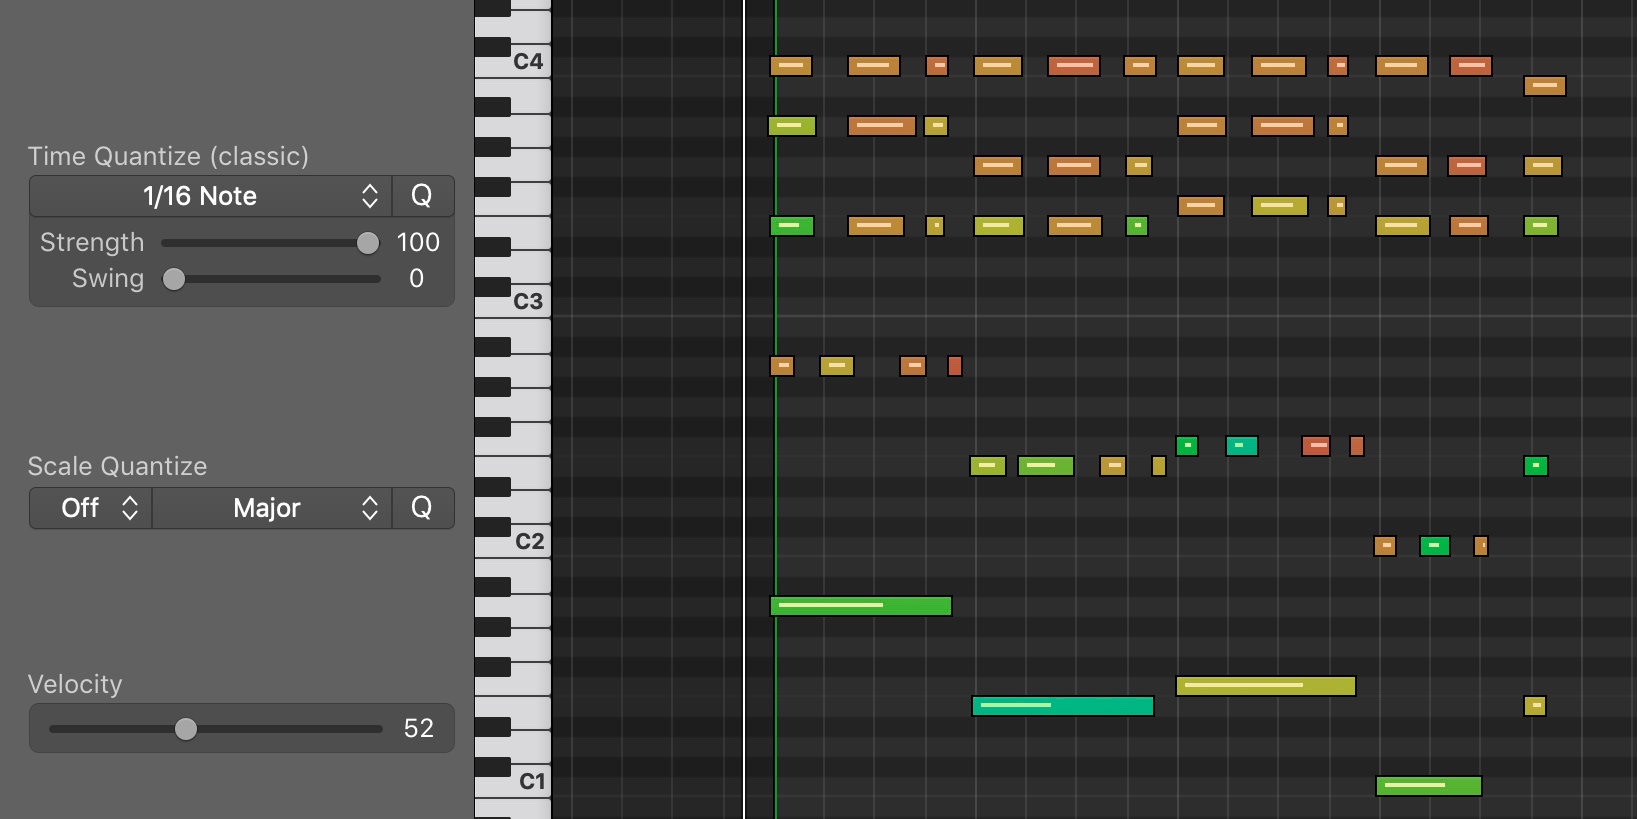1637x819 pixels.
Task: Click the Swing slider handle
Action: [x=174, y=279]
